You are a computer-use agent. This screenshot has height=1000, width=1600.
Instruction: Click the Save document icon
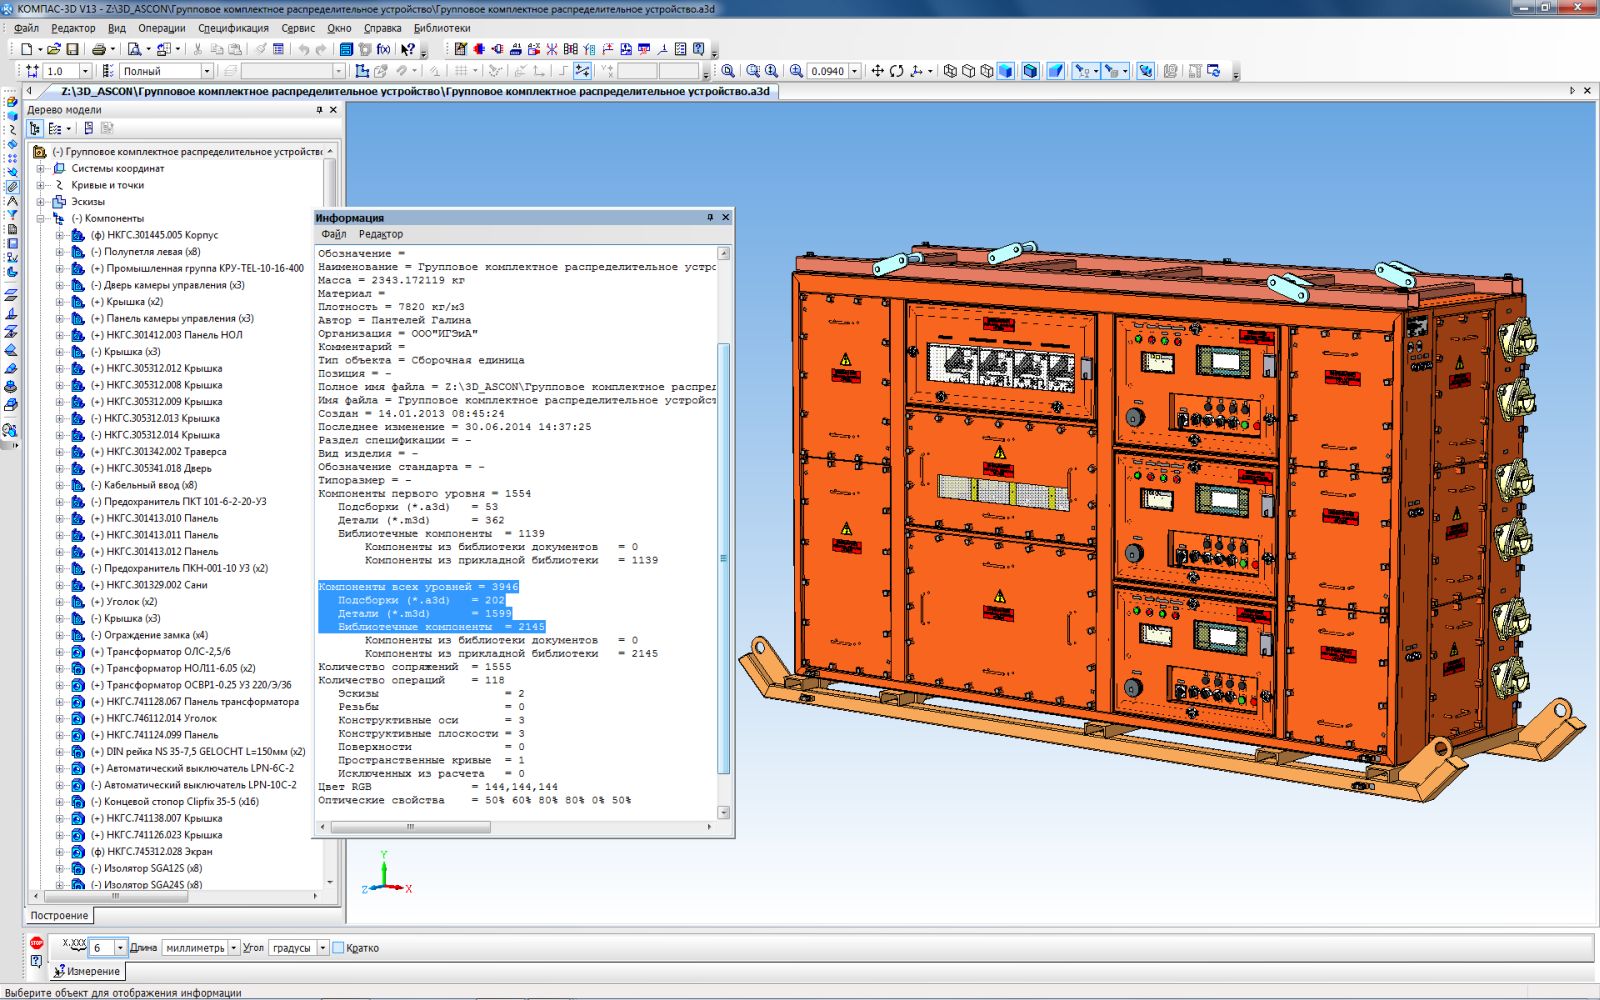pyautogui.click(x=72, y=49)
